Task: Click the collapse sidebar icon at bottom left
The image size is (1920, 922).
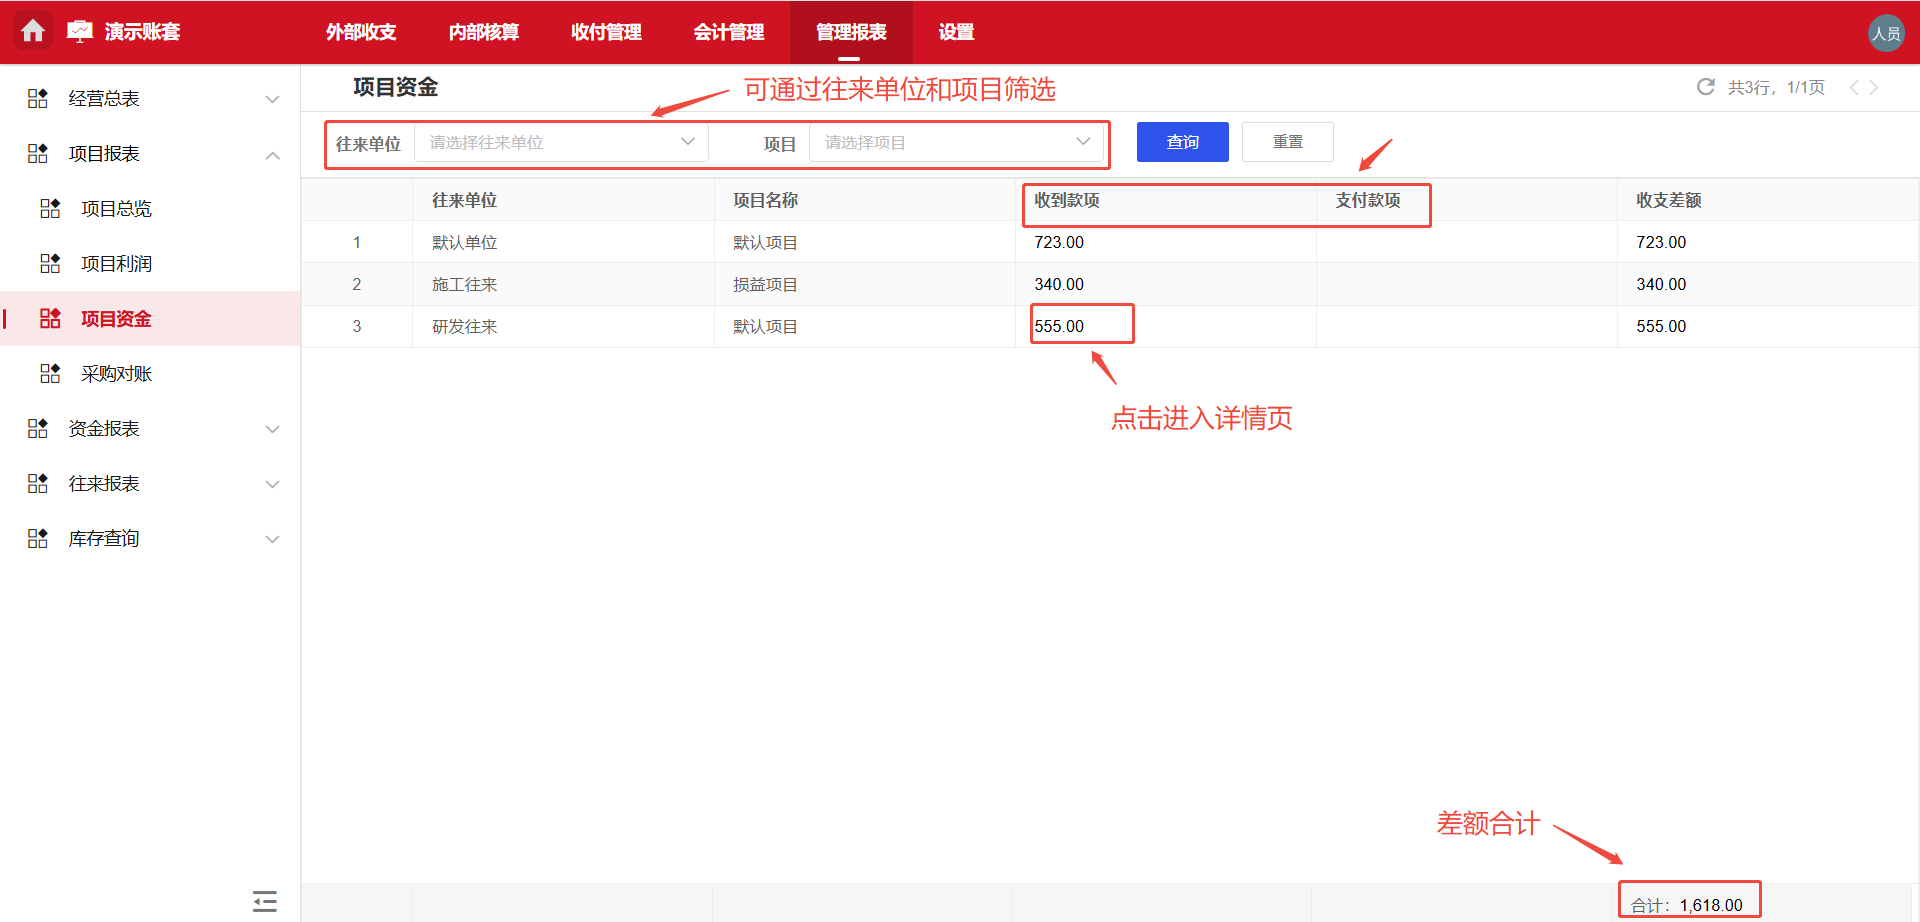Action: coord(264,901)
